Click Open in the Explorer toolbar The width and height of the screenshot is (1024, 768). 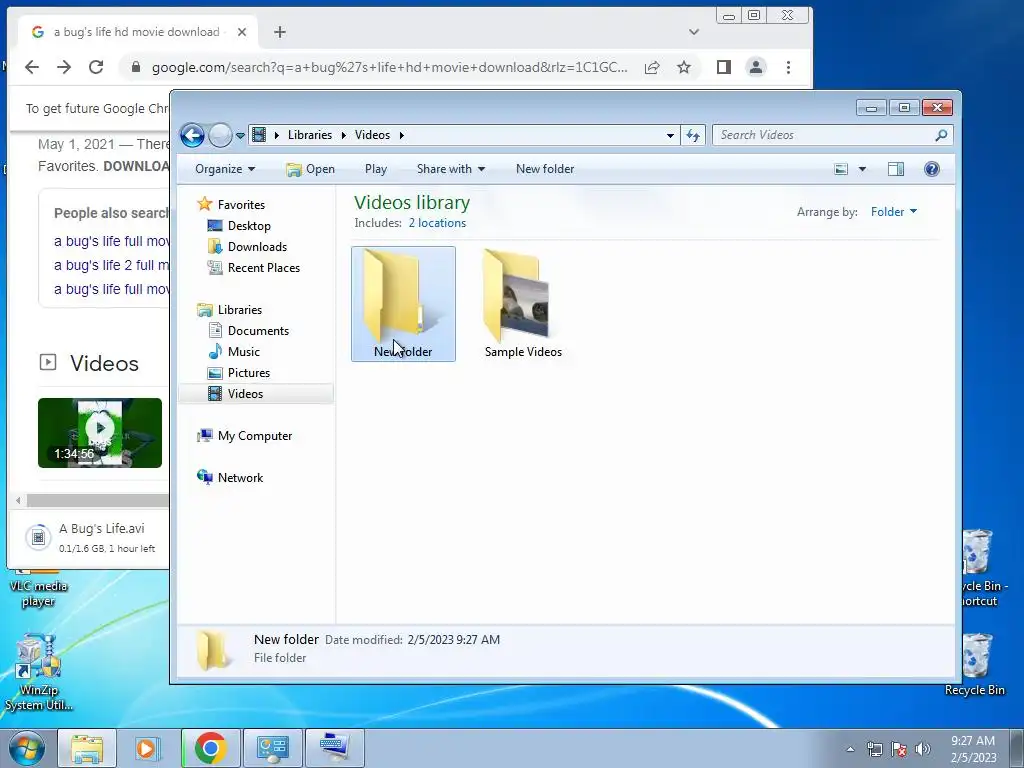pos(311,169)
